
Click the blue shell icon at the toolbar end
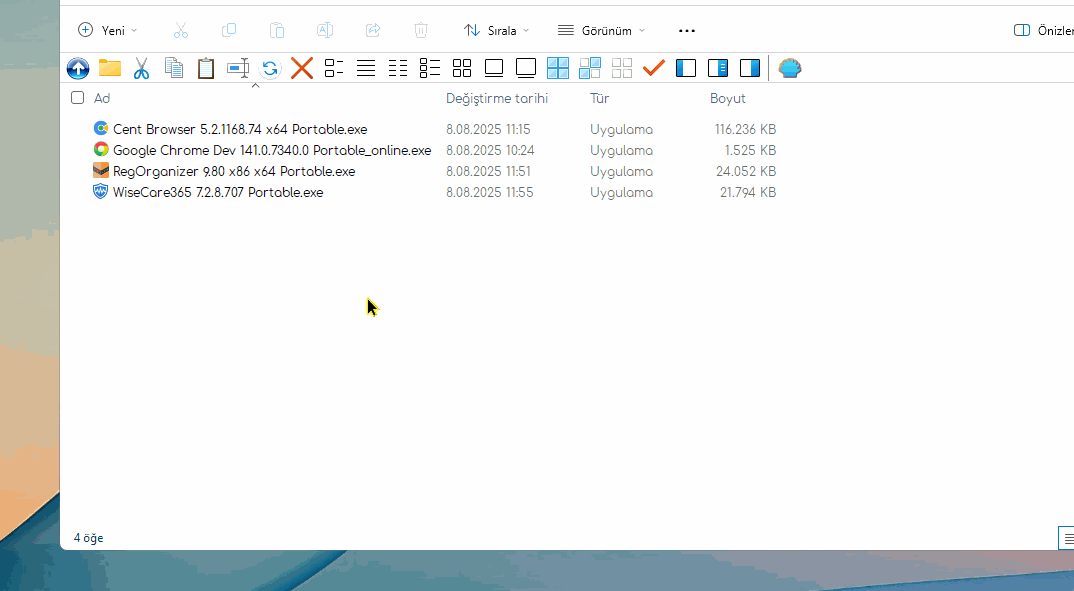(790, 68)
